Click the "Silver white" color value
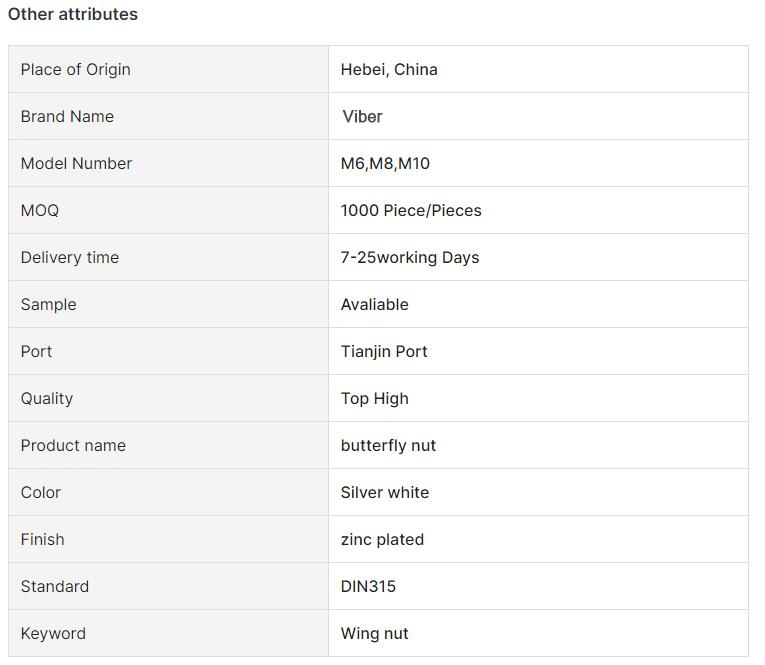Viewport: 765px width, 665px height. (x=385, y=493)
